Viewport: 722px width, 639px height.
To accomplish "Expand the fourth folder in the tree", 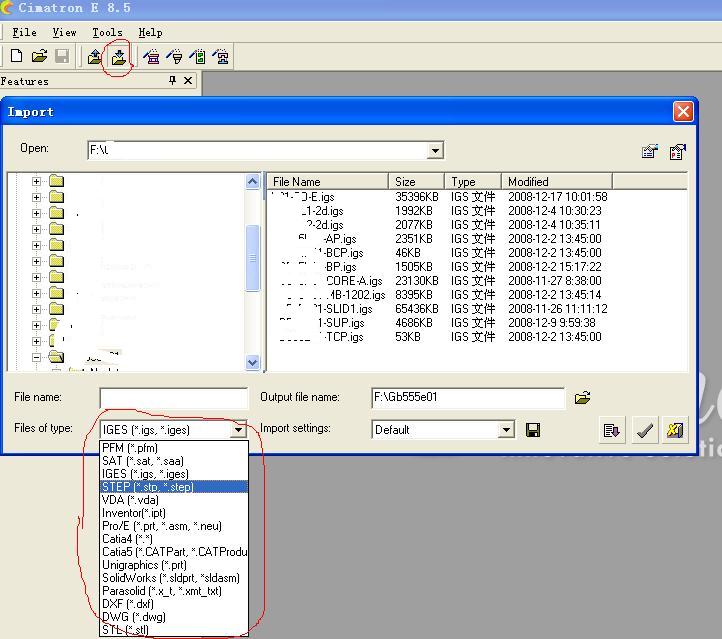I will click(36, 229).
